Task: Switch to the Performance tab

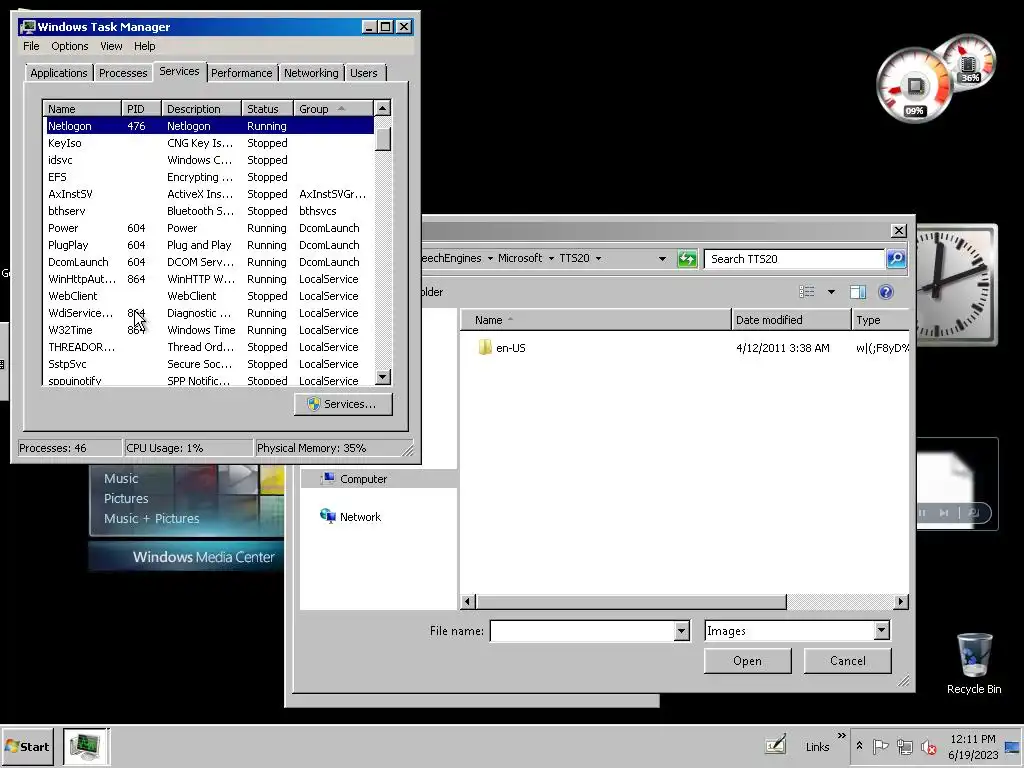Action: 241,73
